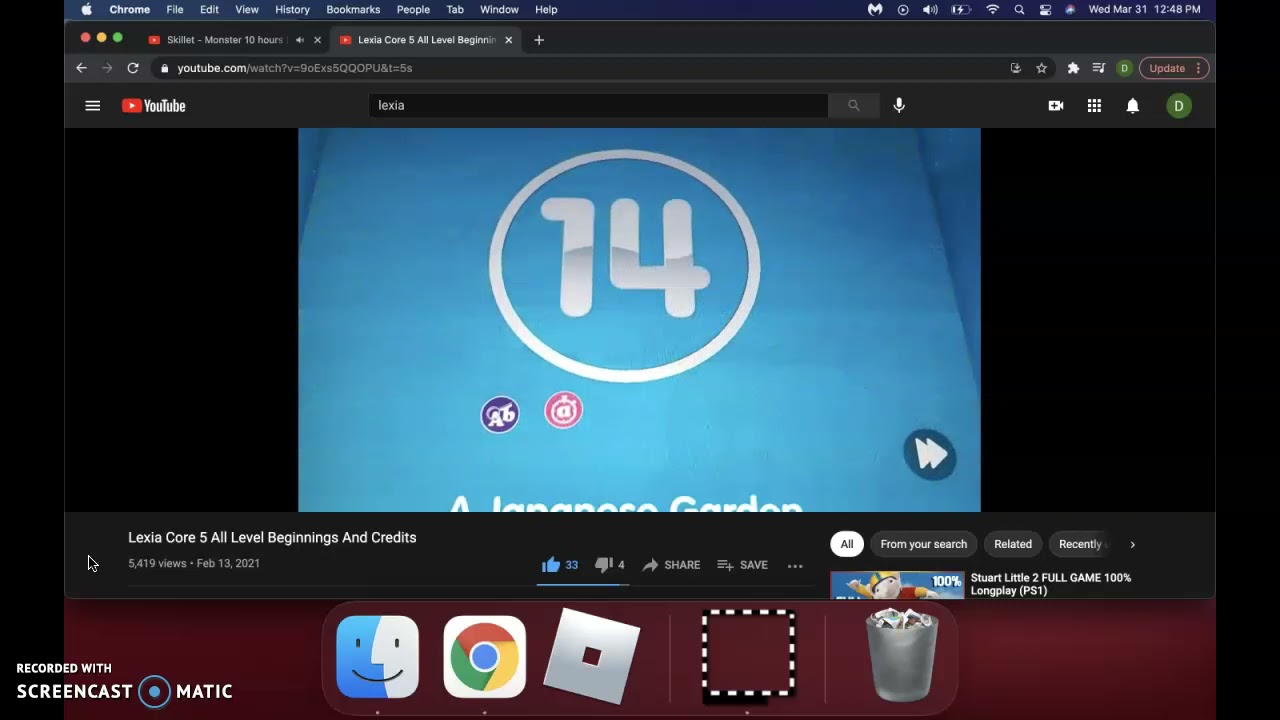Open the Window menu
Viewport: 1280px width, 720px height.
coord(499,10)
